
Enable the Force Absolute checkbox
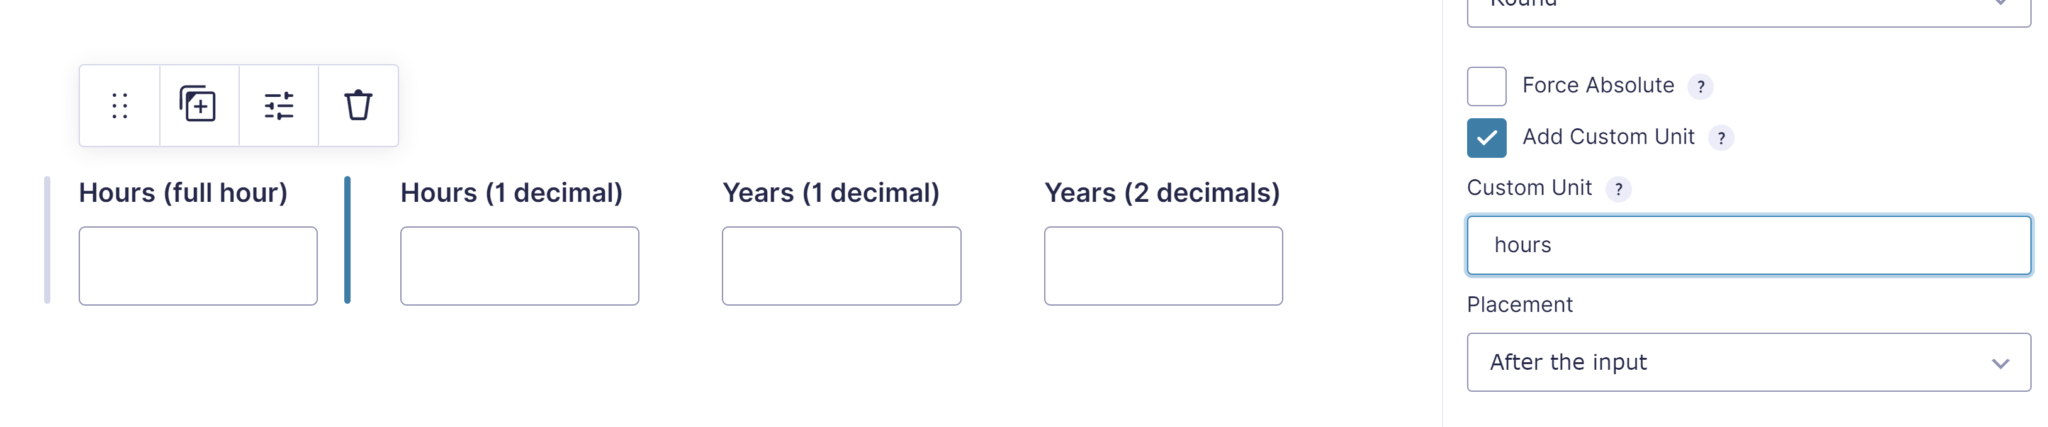pyautogui.click(x=1487, y=87)
